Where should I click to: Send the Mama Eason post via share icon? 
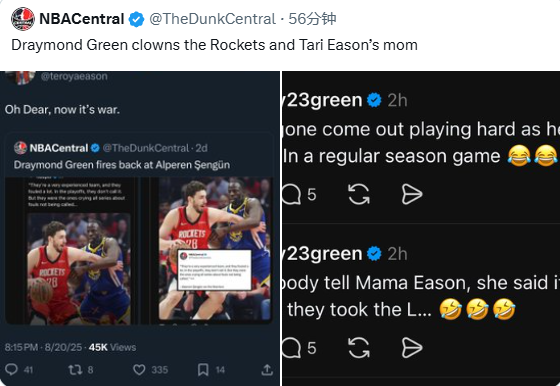click(x=412, y=348)
